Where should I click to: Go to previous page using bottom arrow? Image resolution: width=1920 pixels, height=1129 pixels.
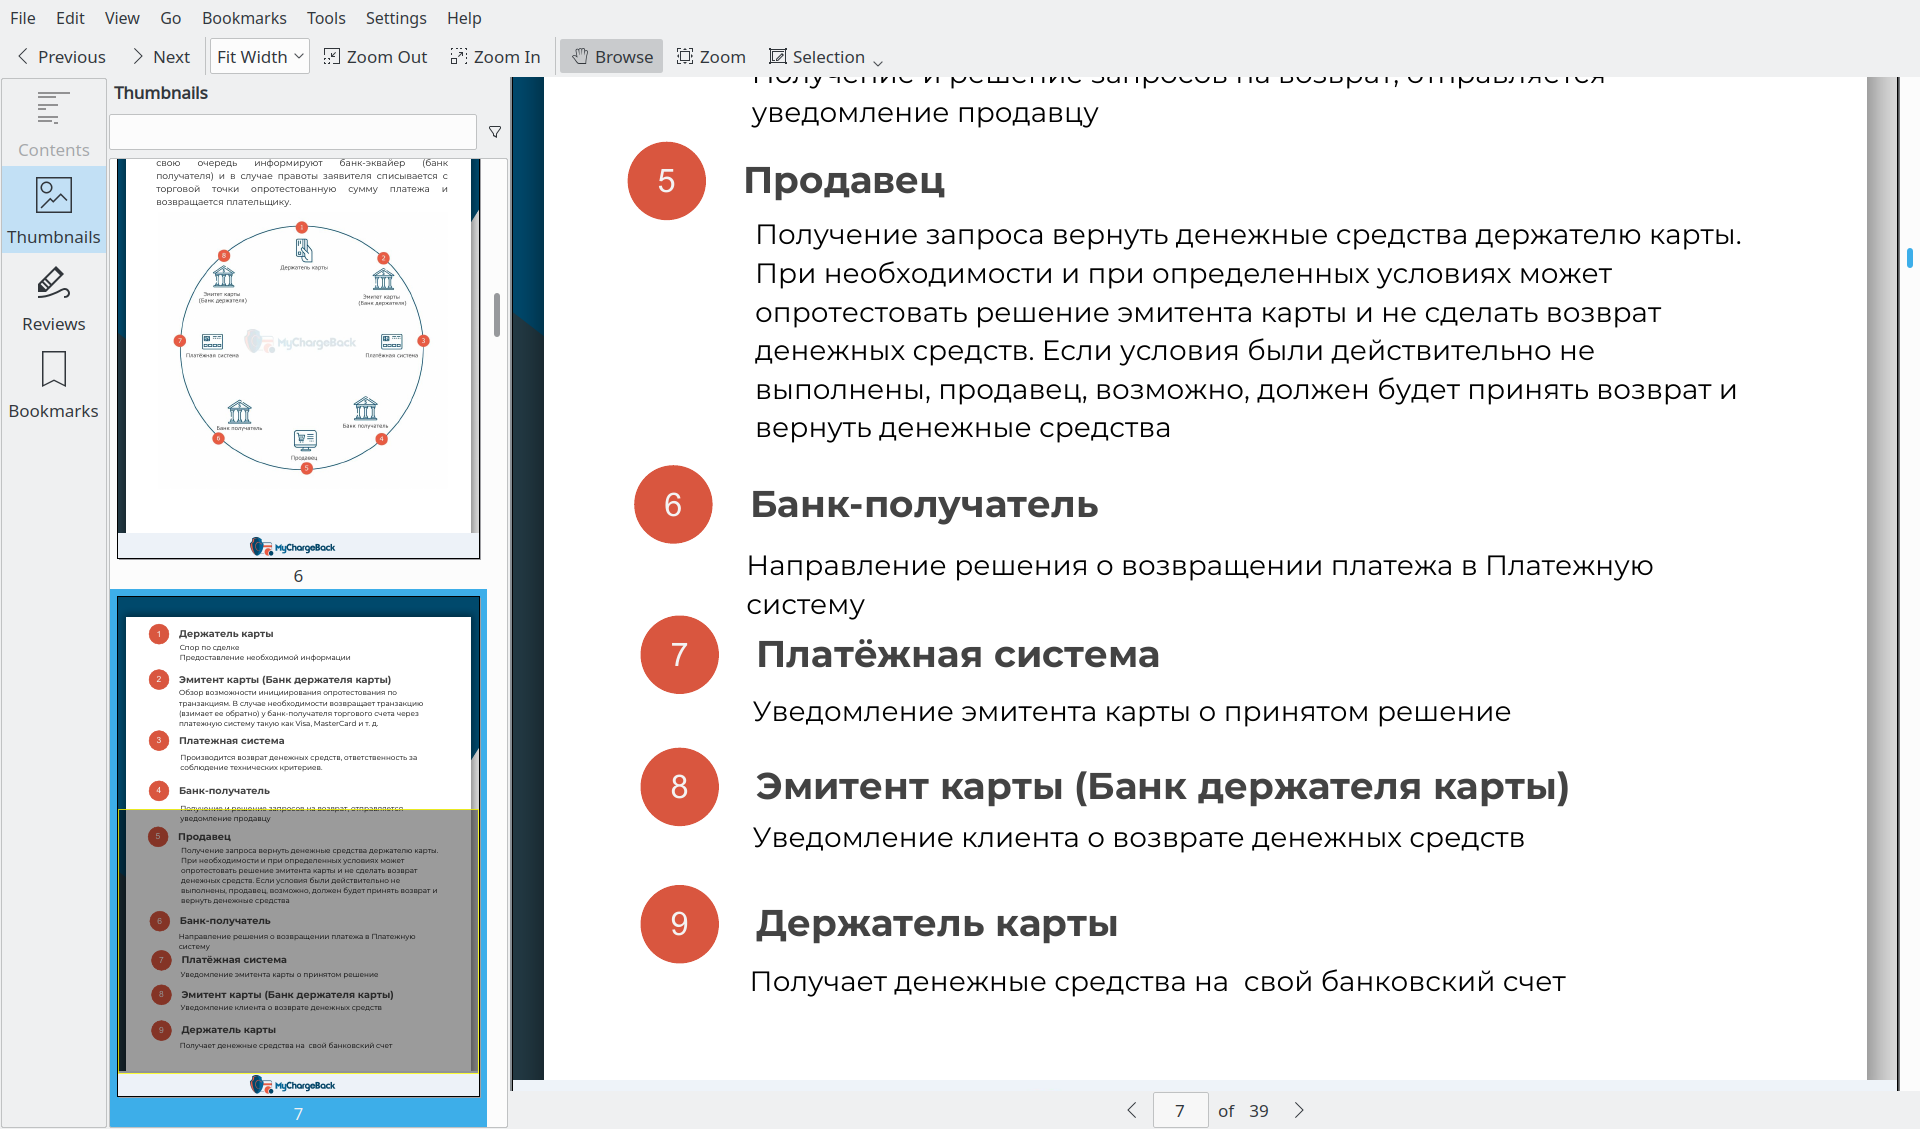click(1132, 1110)
